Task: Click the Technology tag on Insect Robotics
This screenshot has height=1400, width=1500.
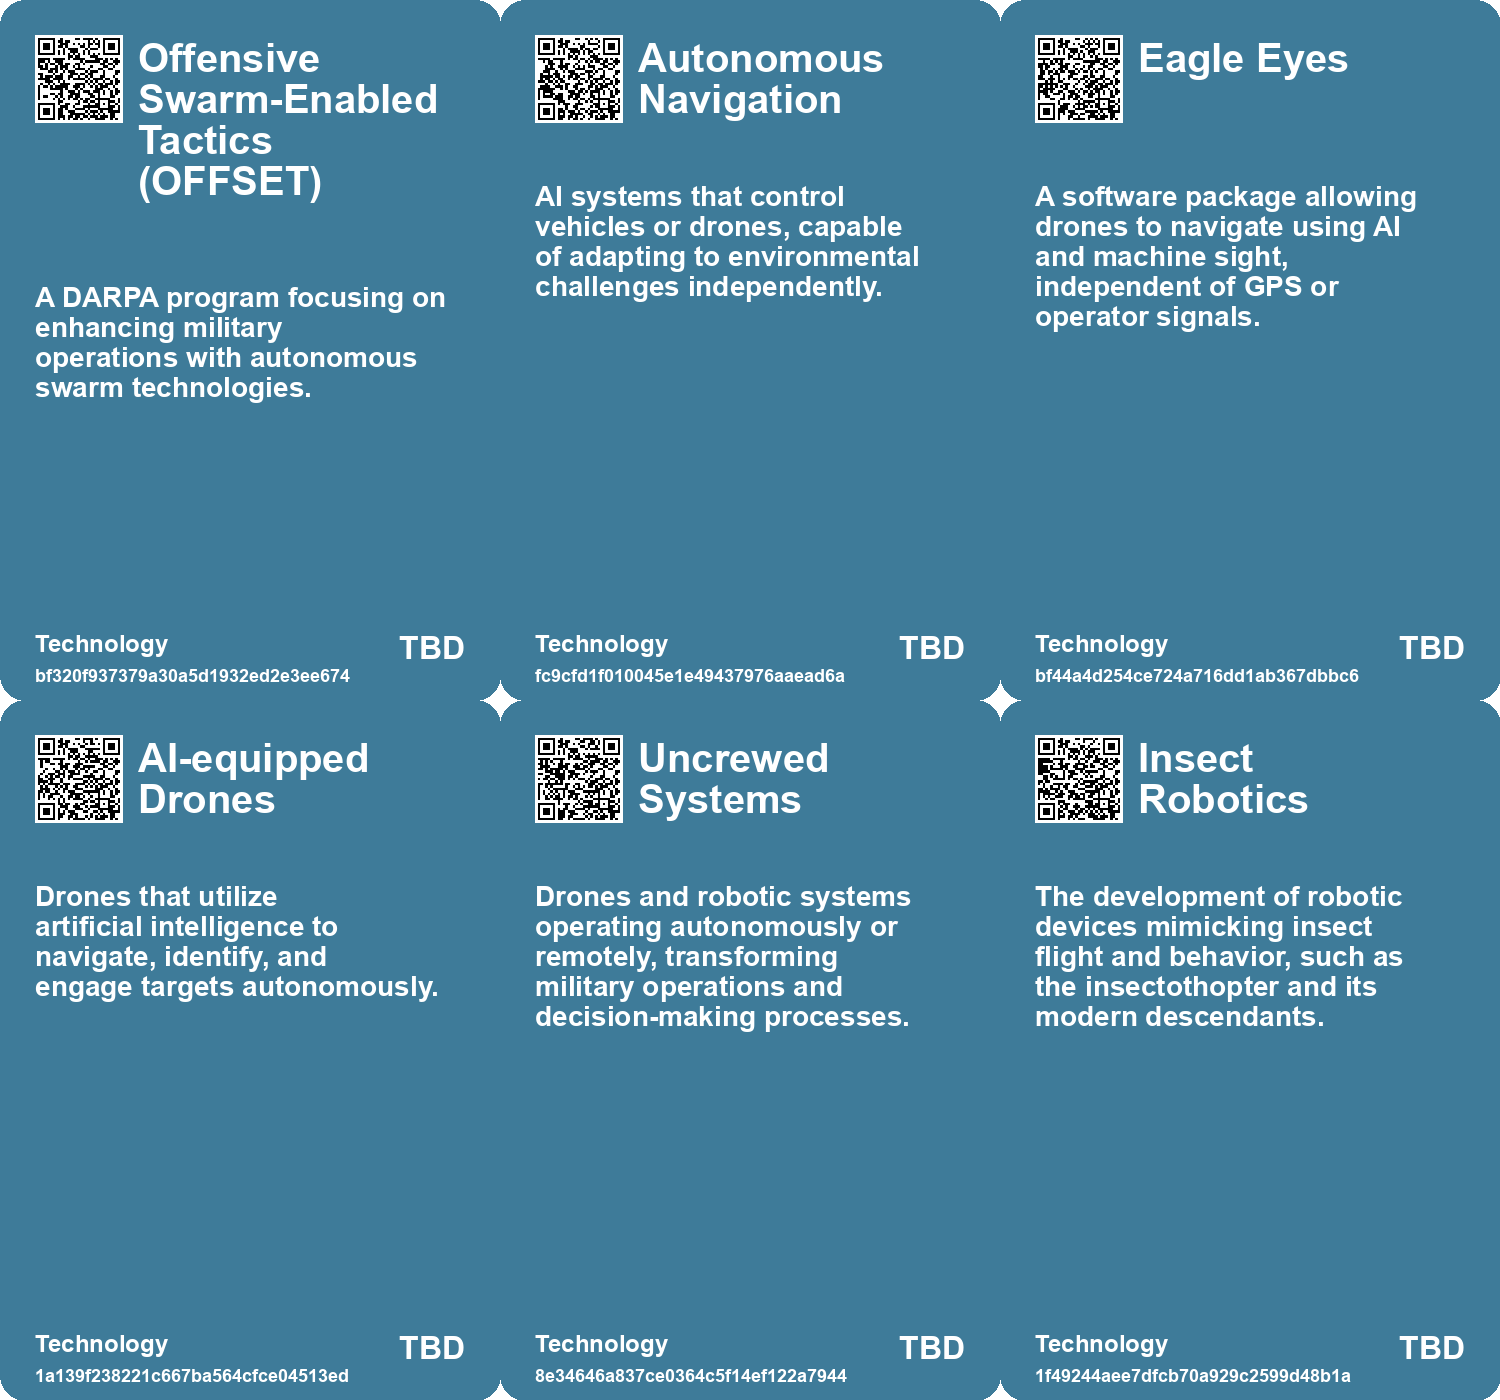Action: point(1101,1344)
